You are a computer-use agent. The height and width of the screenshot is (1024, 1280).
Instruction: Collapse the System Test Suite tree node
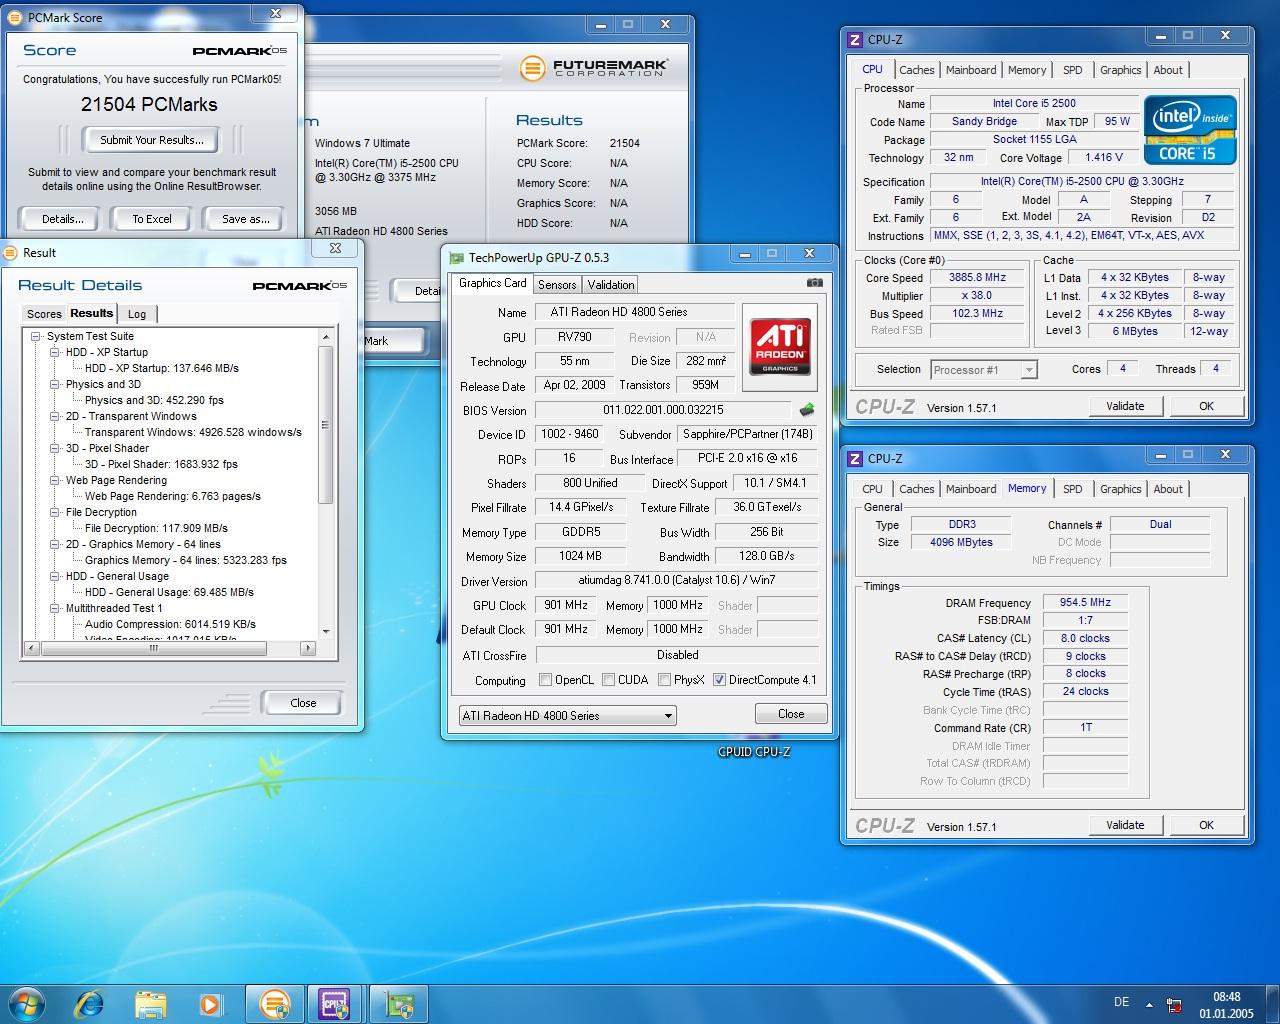(36, 337)
